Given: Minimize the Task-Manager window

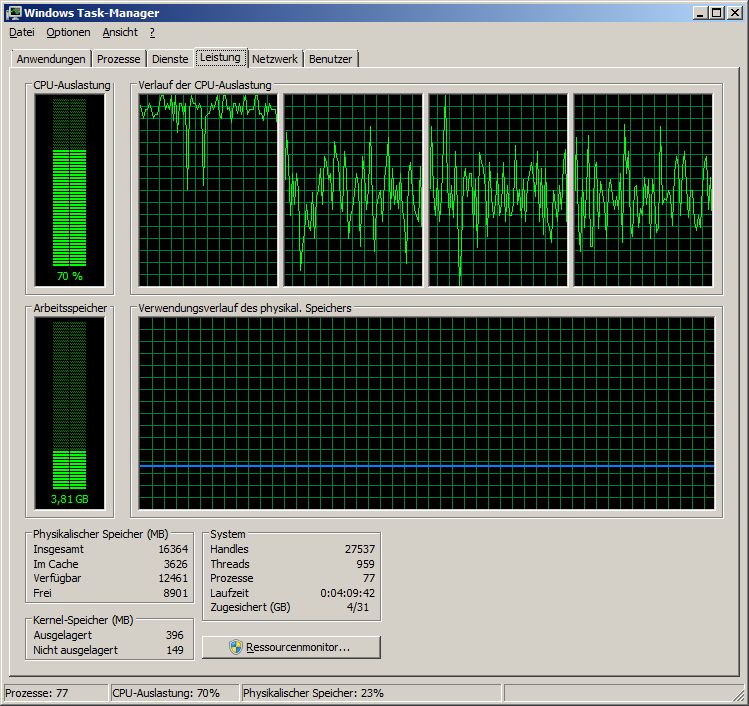Looking at the screenshot, I should [x=700, y=13].
